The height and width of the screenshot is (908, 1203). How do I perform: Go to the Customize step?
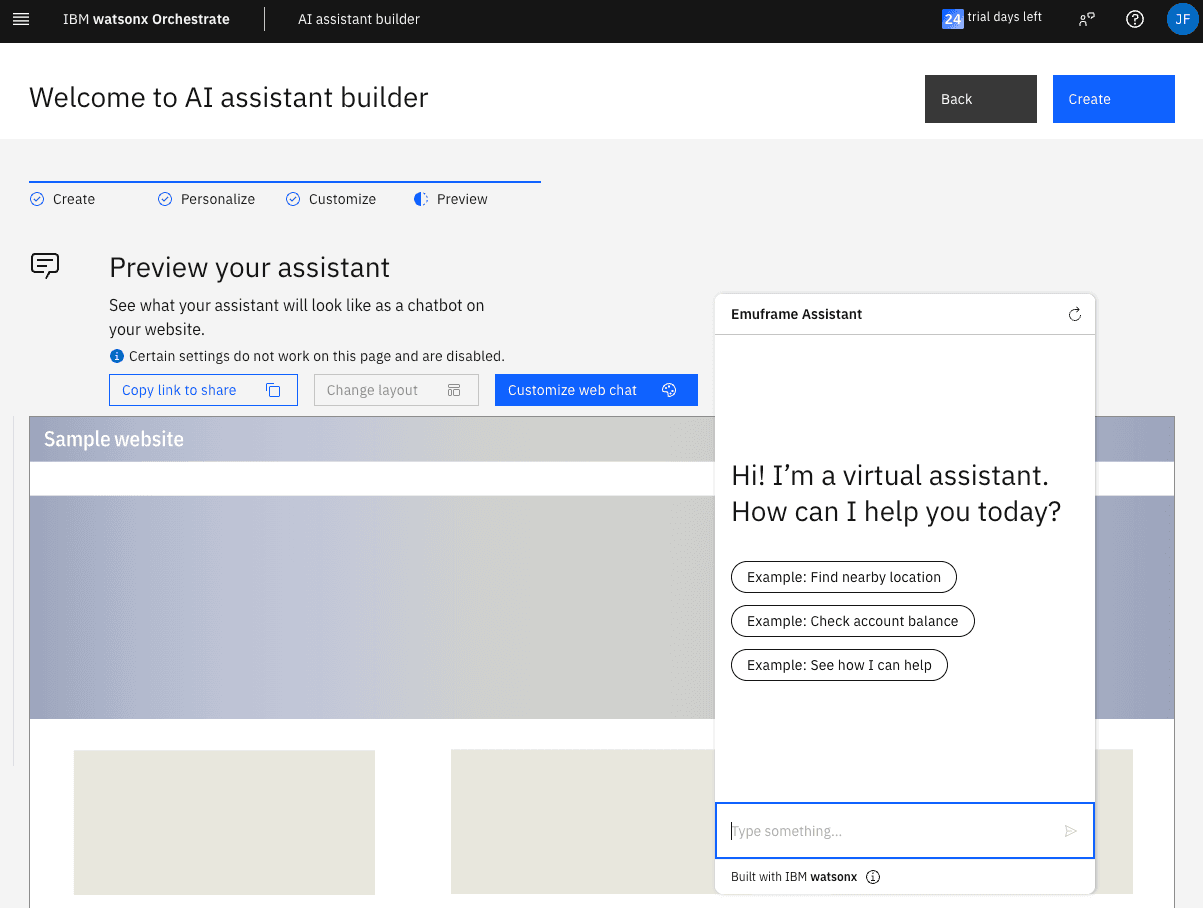click(331, 199)
